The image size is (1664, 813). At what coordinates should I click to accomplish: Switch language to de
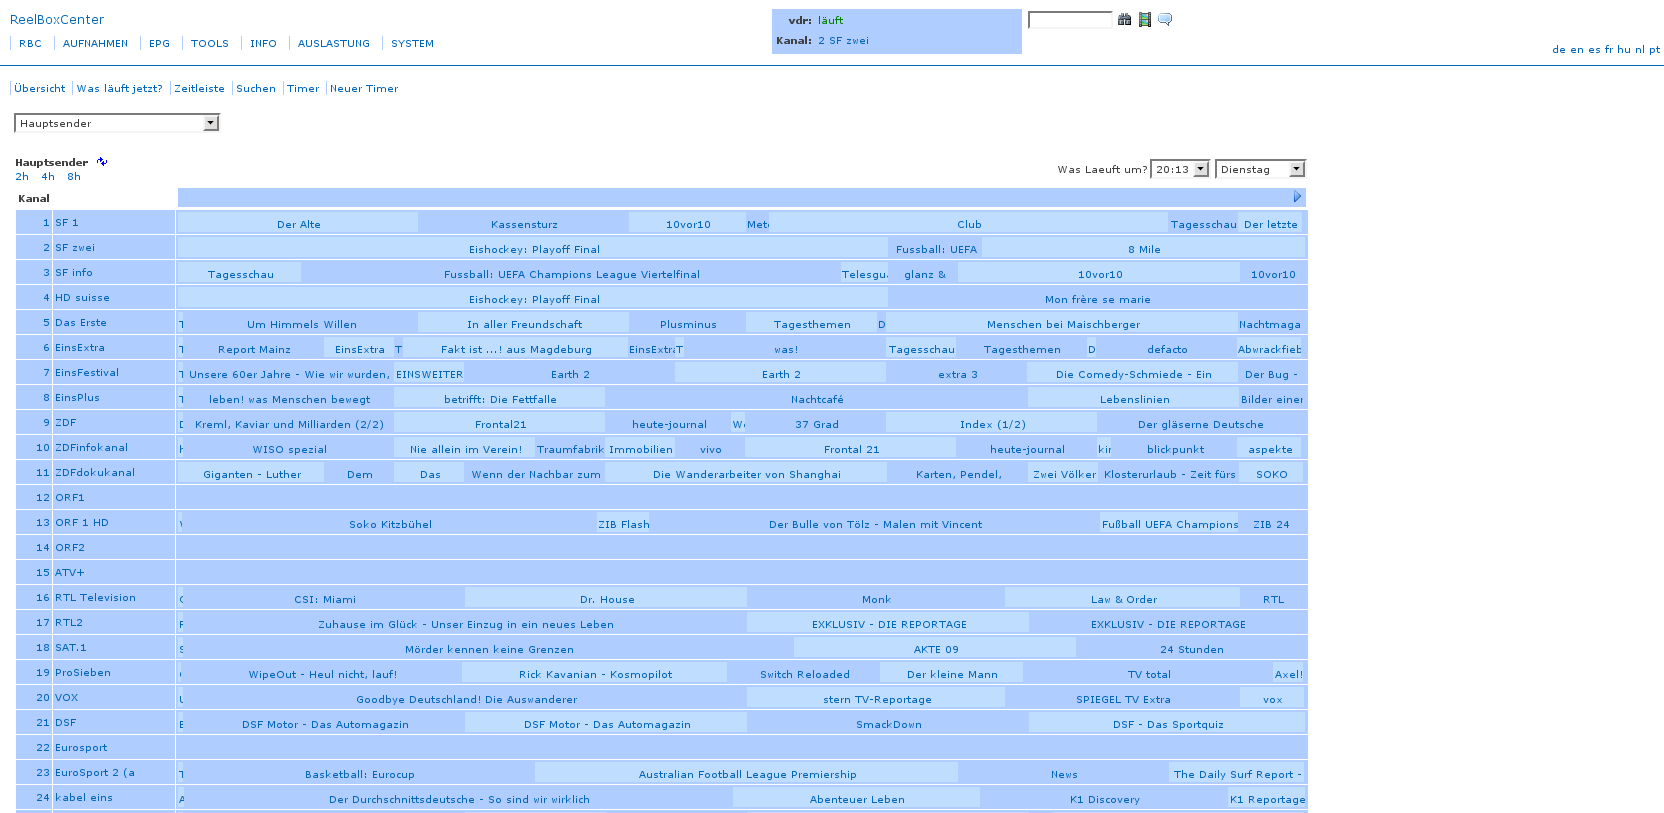[x=1559, y=50]
